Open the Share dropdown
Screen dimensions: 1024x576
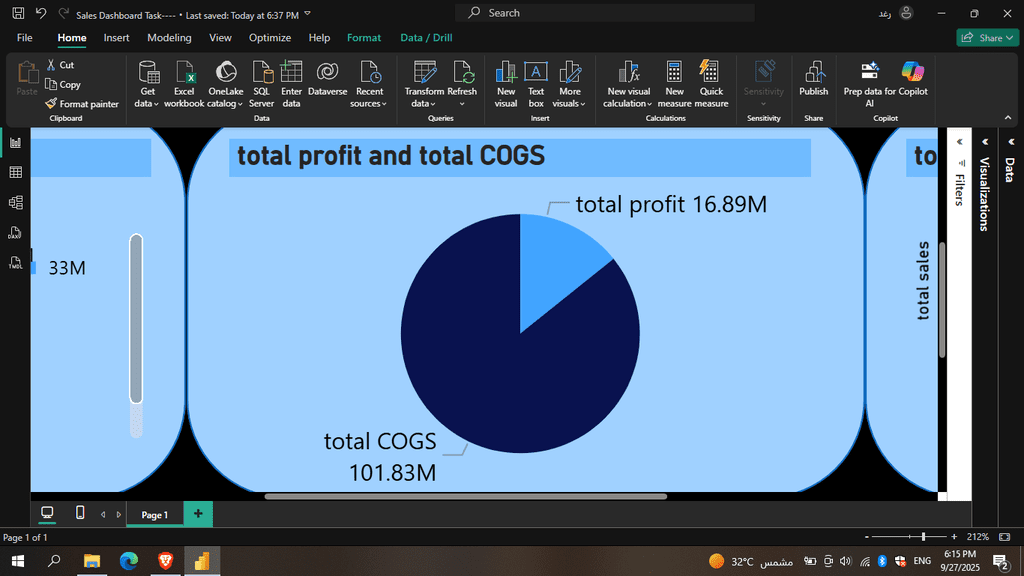point(987,38)
